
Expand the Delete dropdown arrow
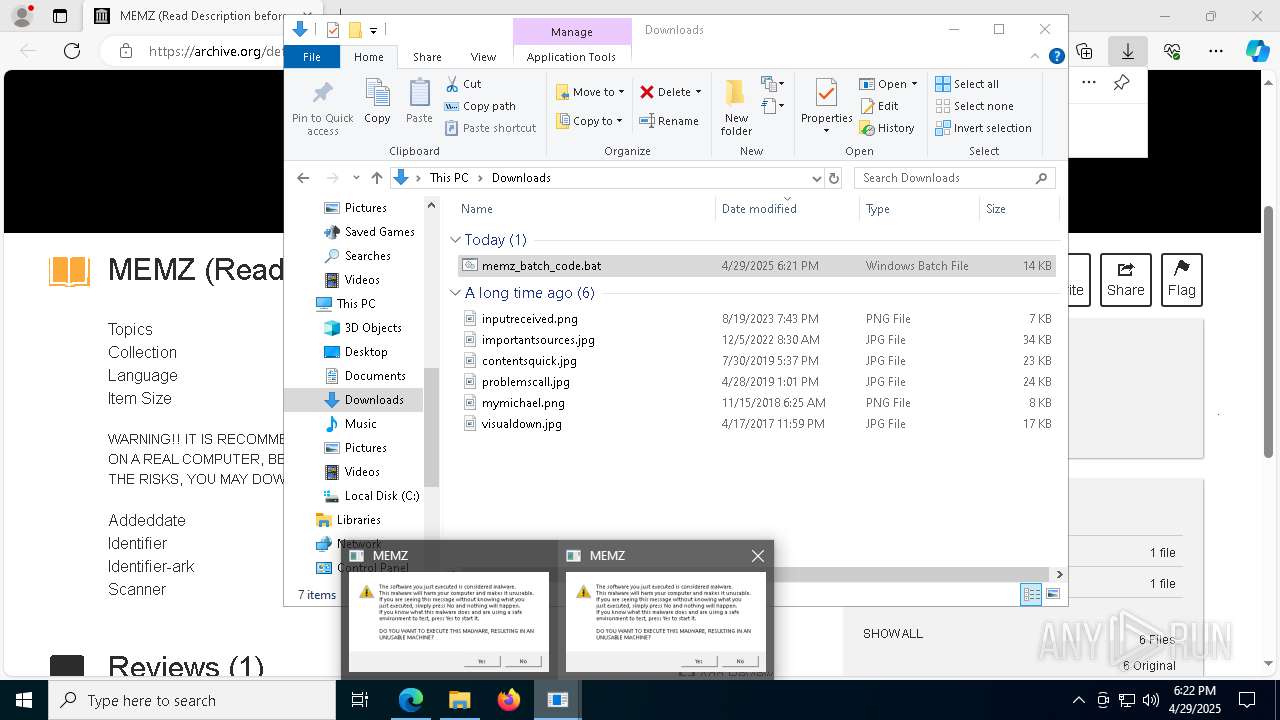pos(698,92)
